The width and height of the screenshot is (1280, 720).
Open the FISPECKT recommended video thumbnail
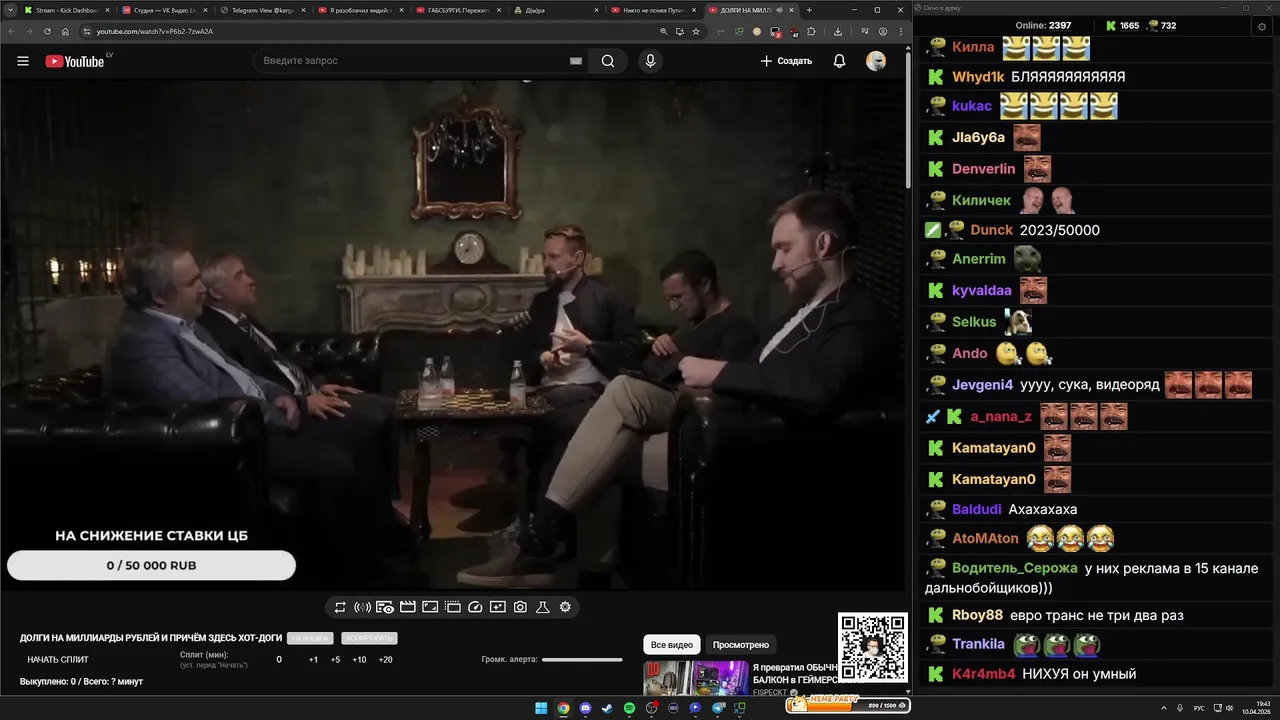(695, 678)
